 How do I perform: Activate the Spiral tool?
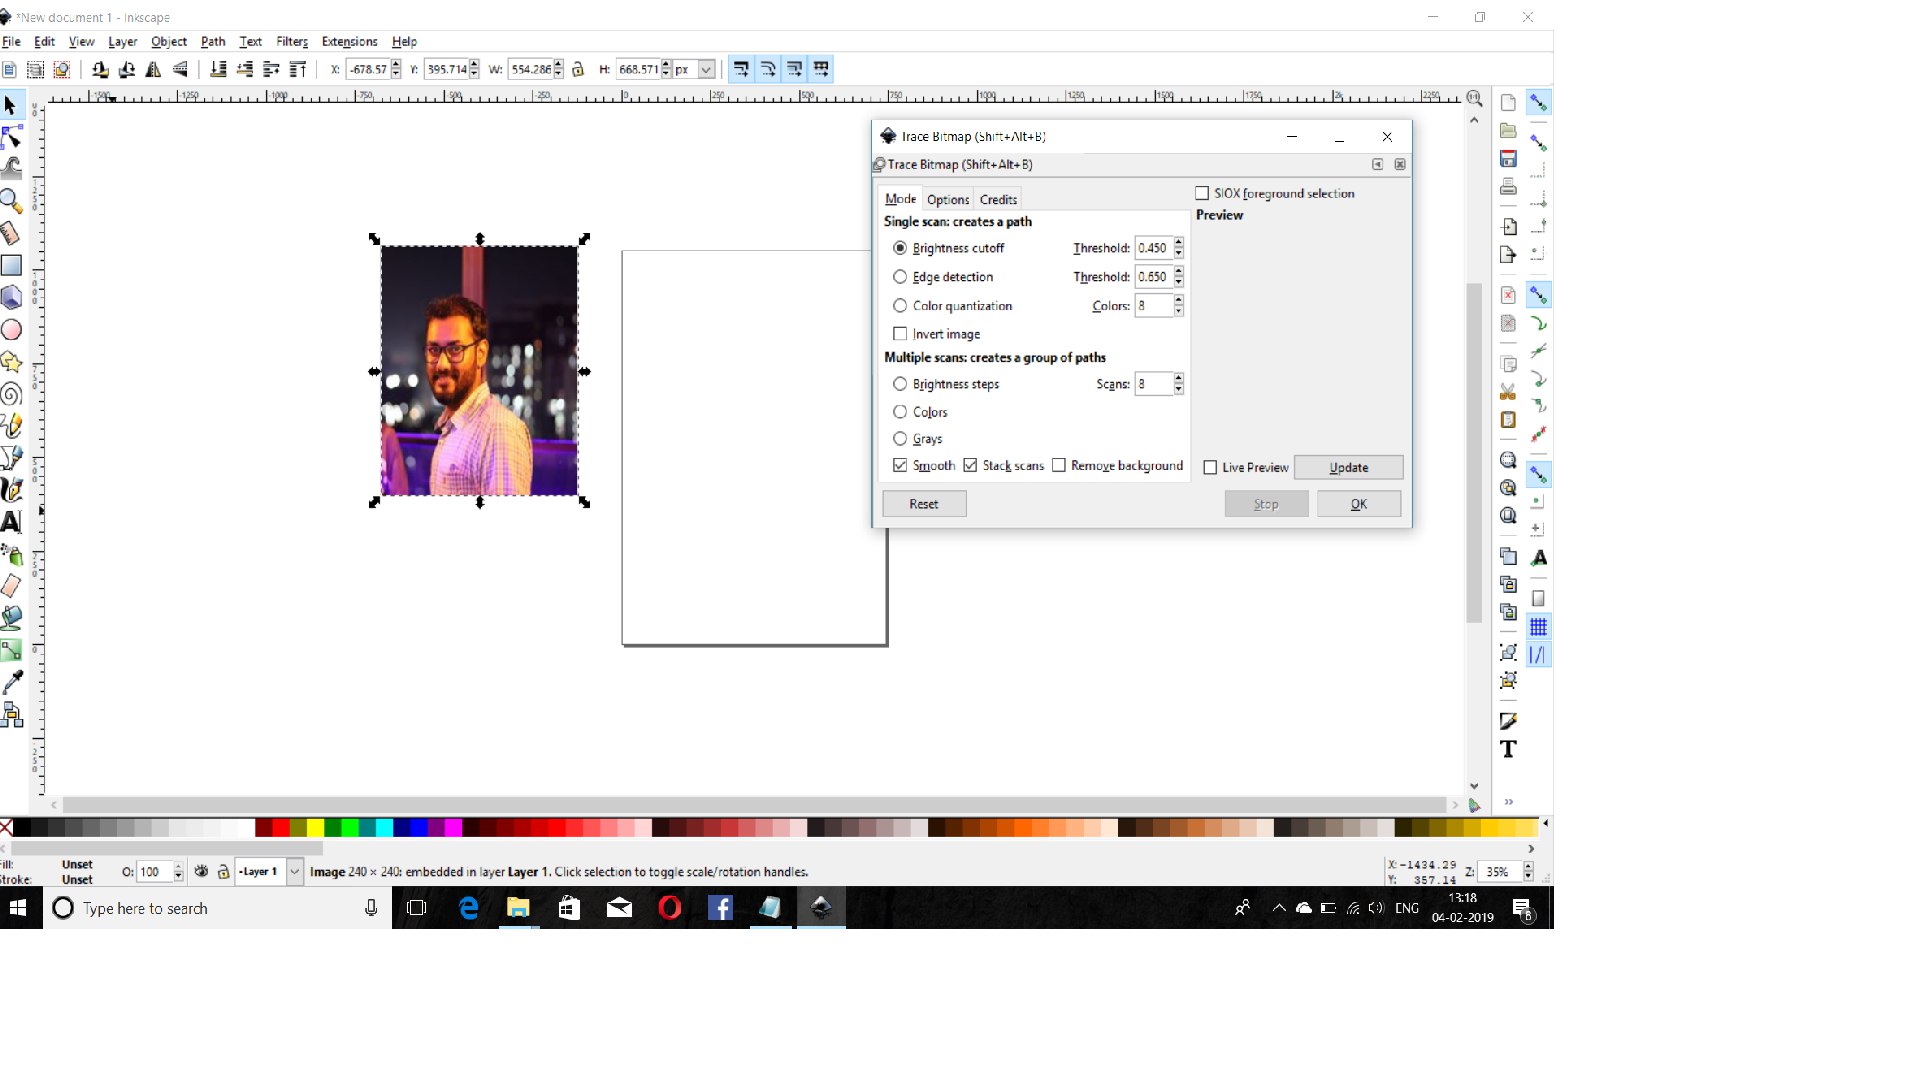pos(11,394)
